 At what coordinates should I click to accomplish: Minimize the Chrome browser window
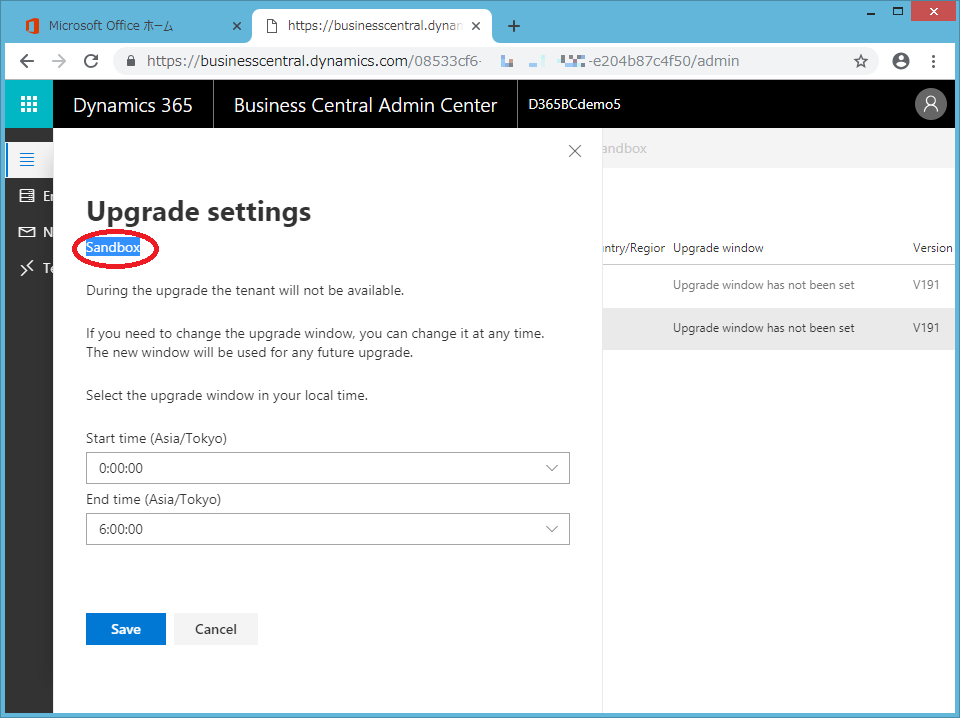pos(871,11)
